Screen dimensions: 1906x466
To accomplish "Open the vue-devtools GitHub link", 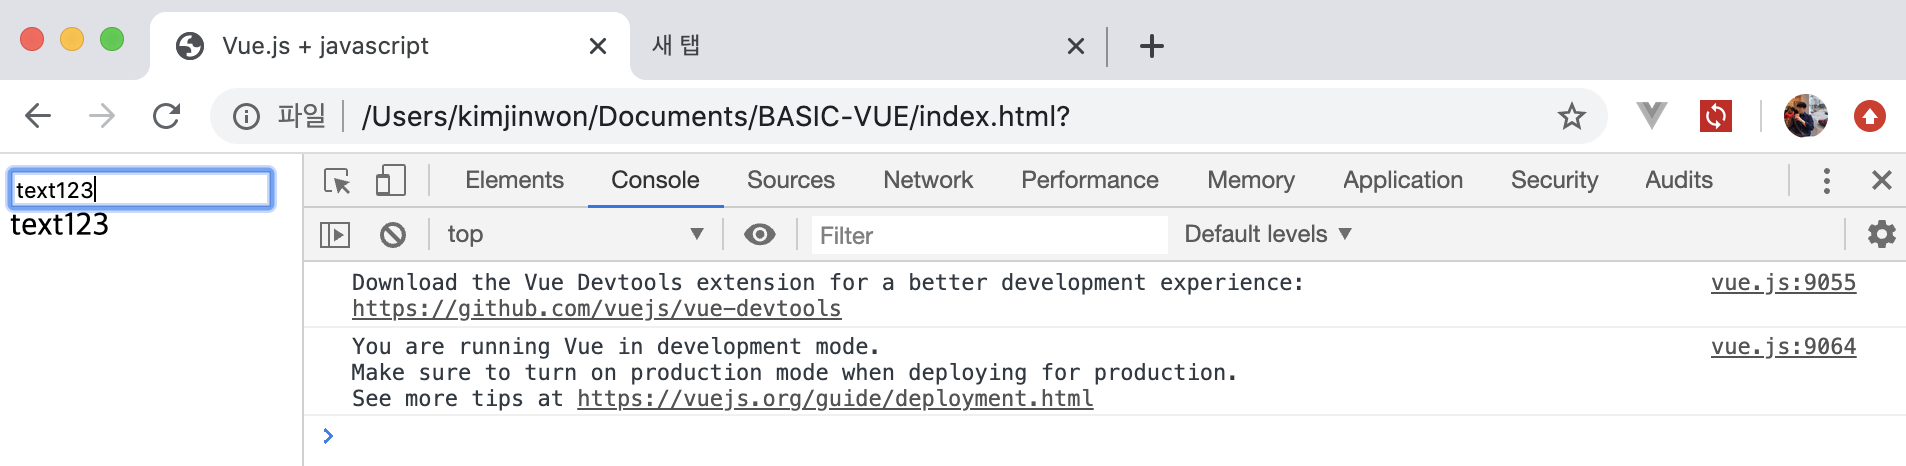I will pos(596,309).
